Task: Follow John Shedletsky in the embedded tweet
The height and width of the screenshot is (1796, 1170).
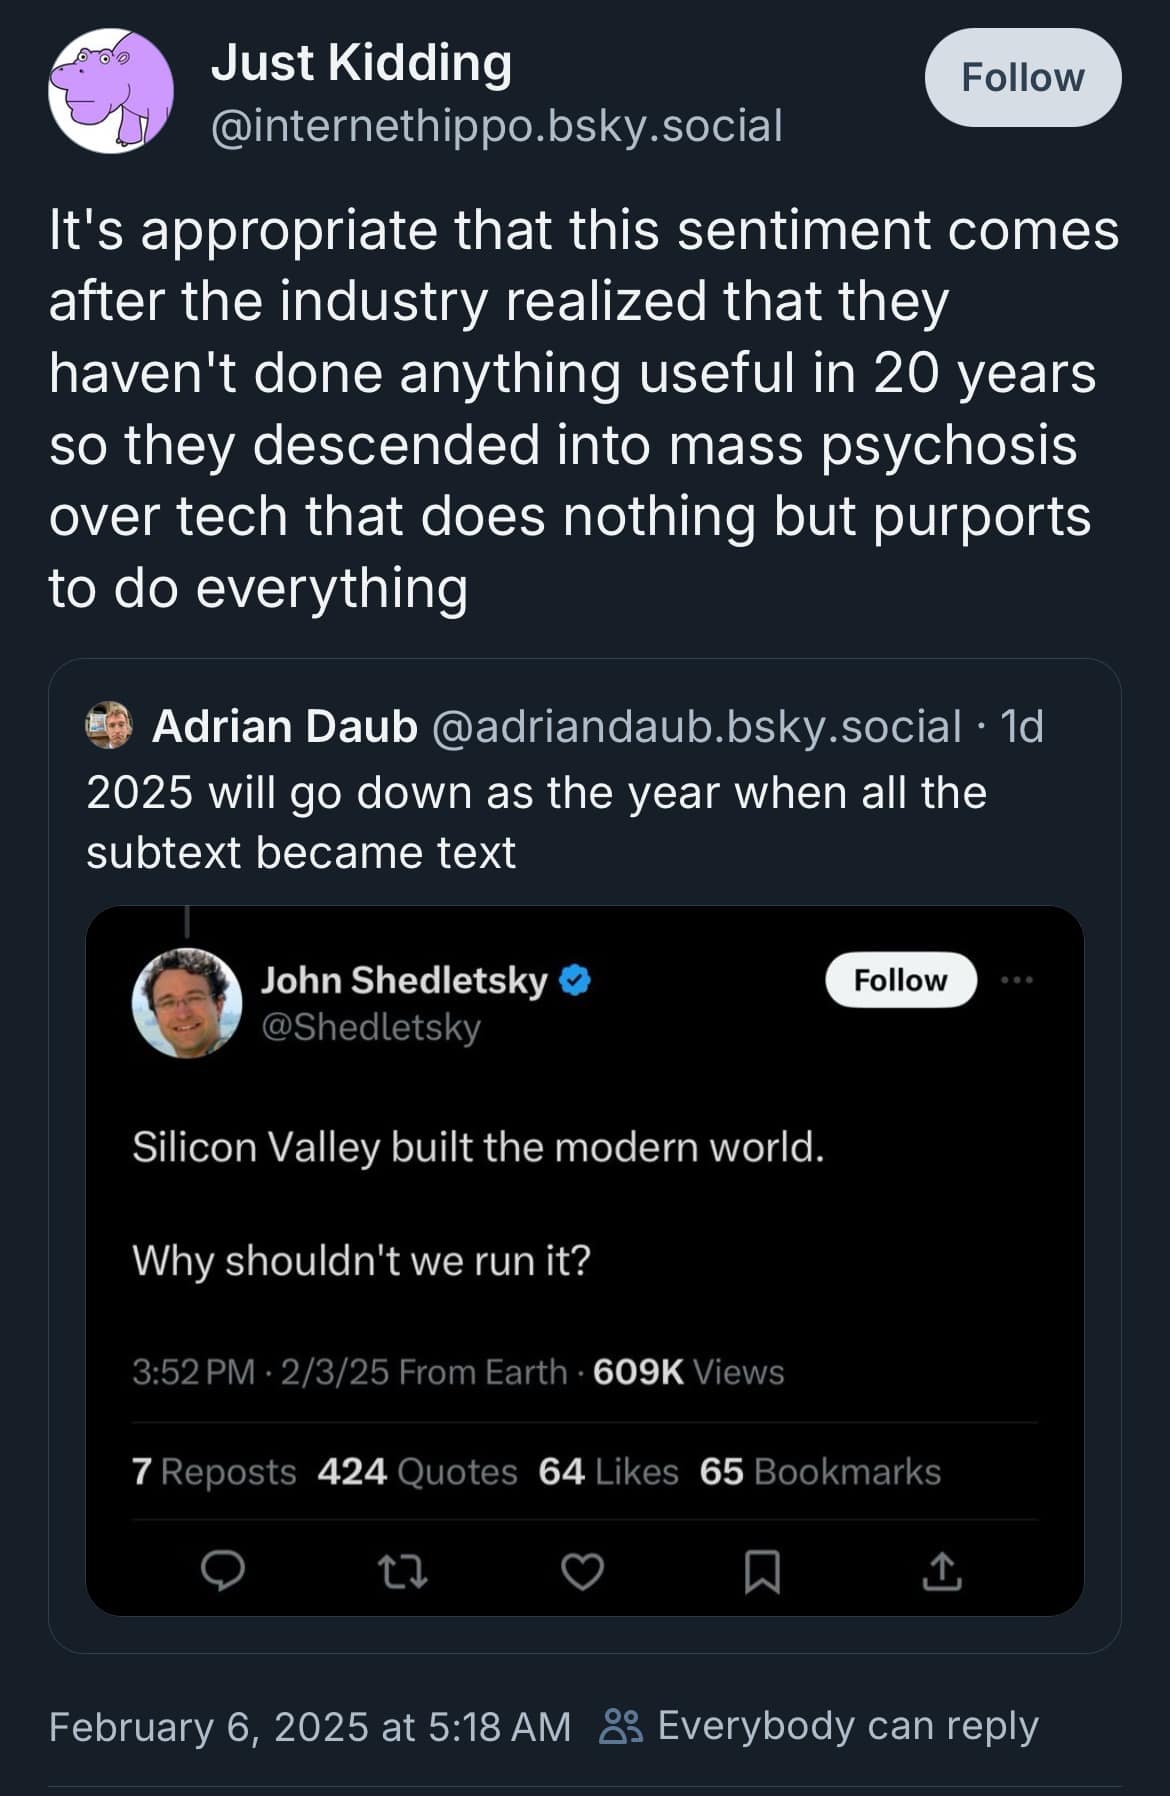Action: point(901,980)
